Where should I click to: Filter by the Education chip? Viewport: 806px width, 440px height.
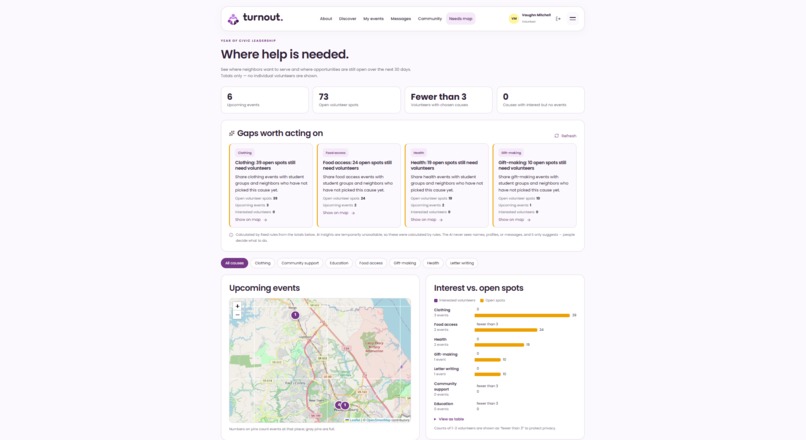pos(339,263)
